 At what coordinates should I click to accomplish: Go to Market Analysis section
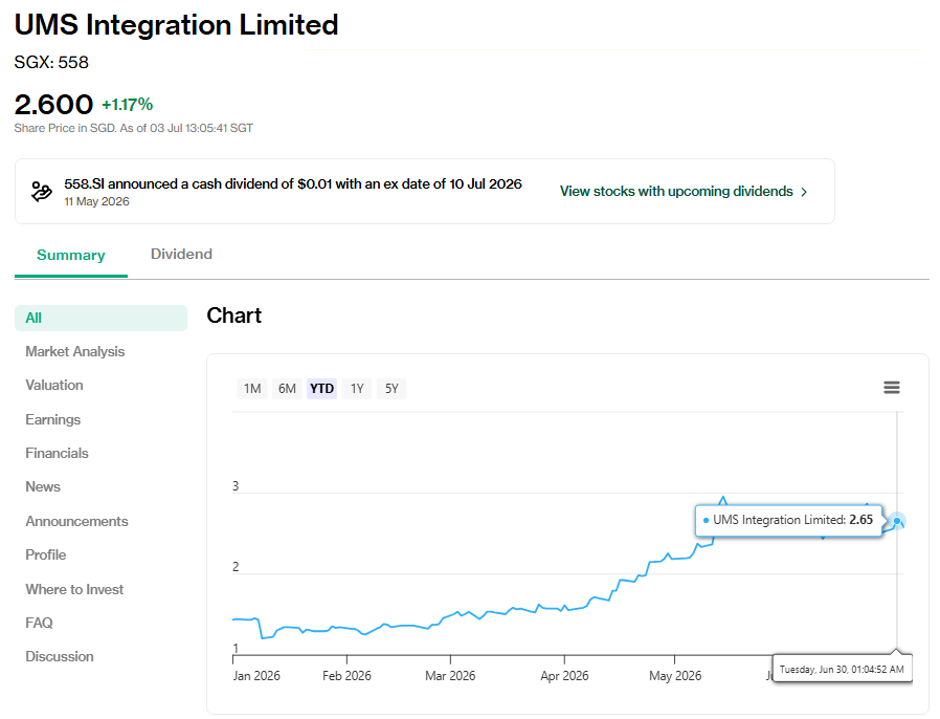click(x=75, y=351)
